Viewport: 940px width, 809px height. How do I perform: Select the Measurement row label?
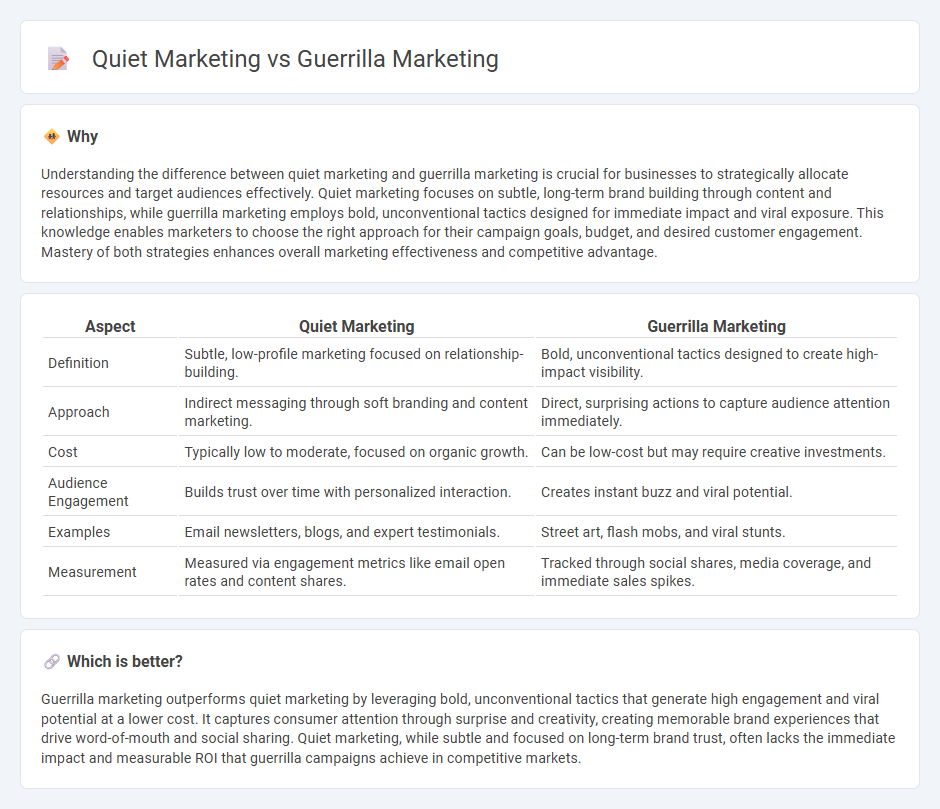(92, 572)
